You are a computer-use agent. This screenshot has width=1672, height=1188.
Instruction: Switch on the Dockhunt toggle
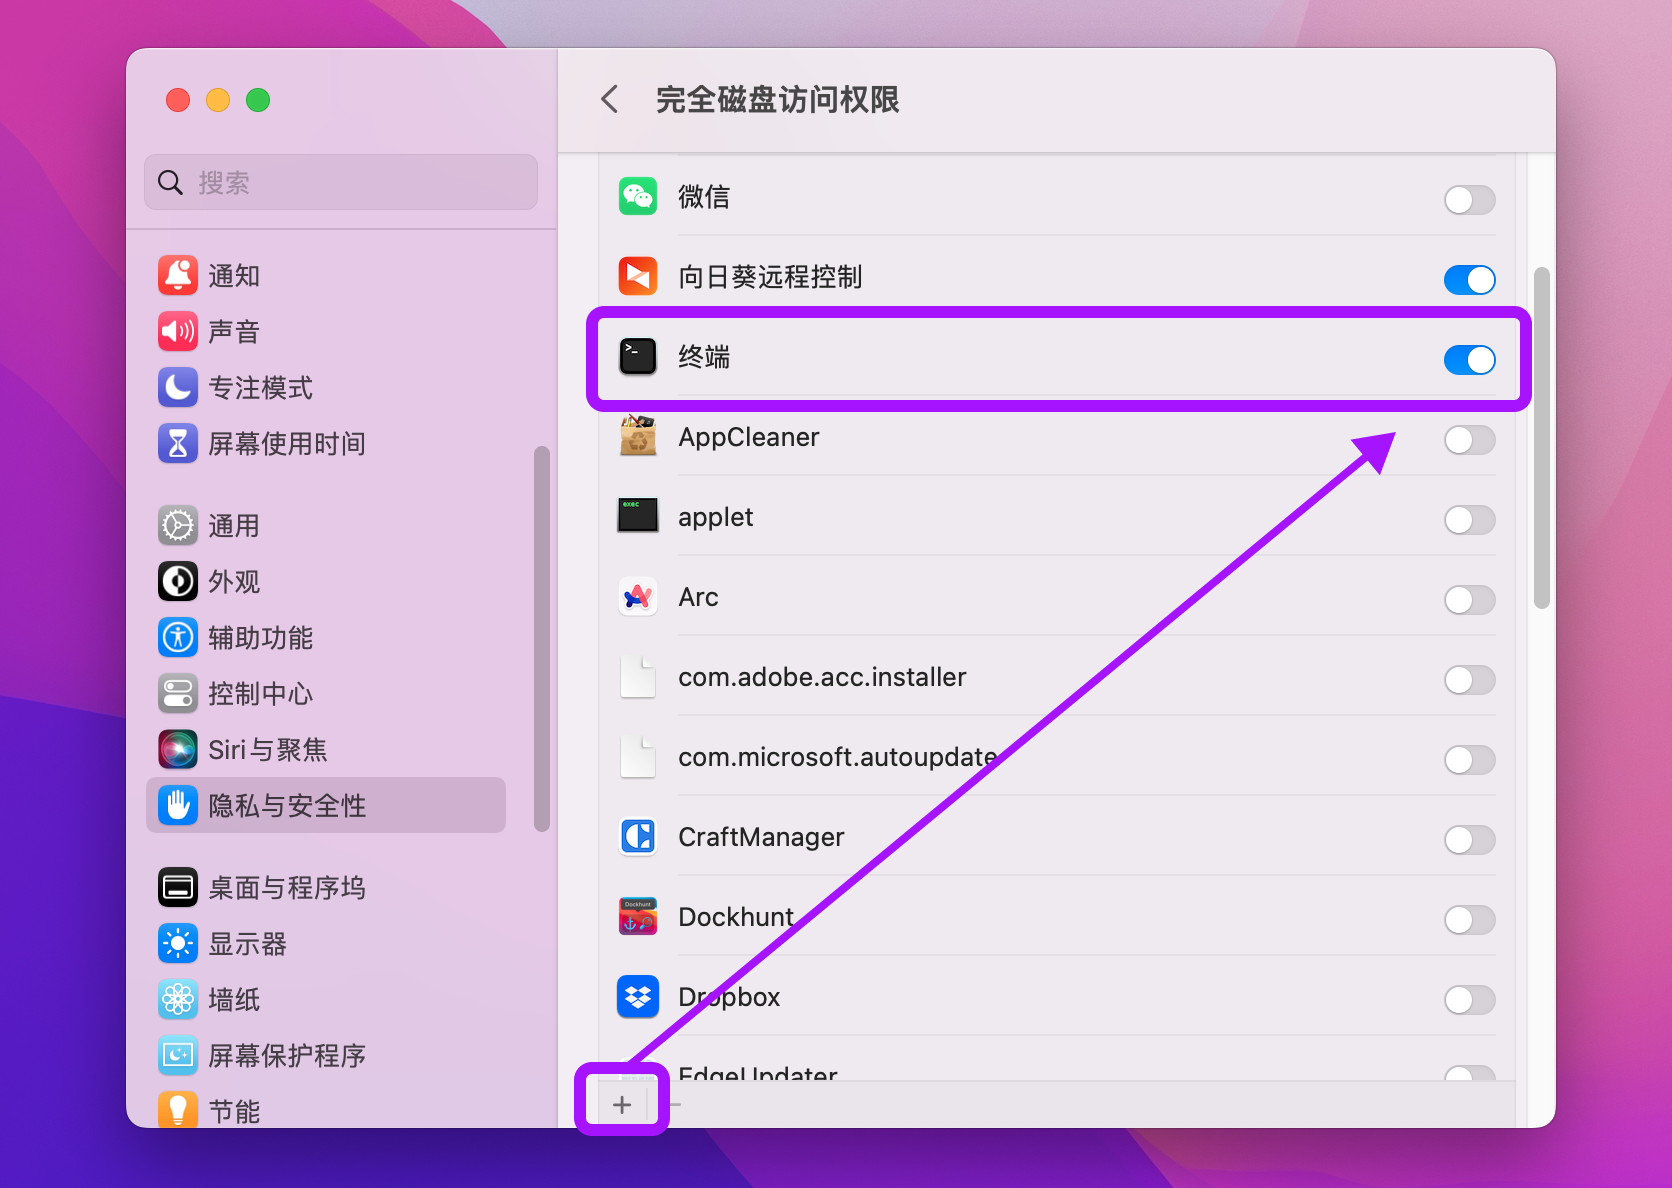1469,920
